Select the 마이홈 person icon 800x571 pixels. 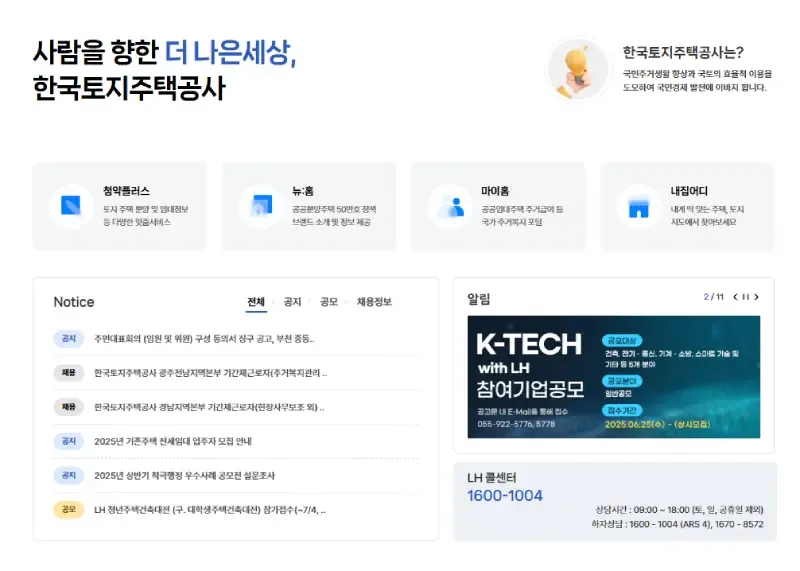tap(449, 206)
